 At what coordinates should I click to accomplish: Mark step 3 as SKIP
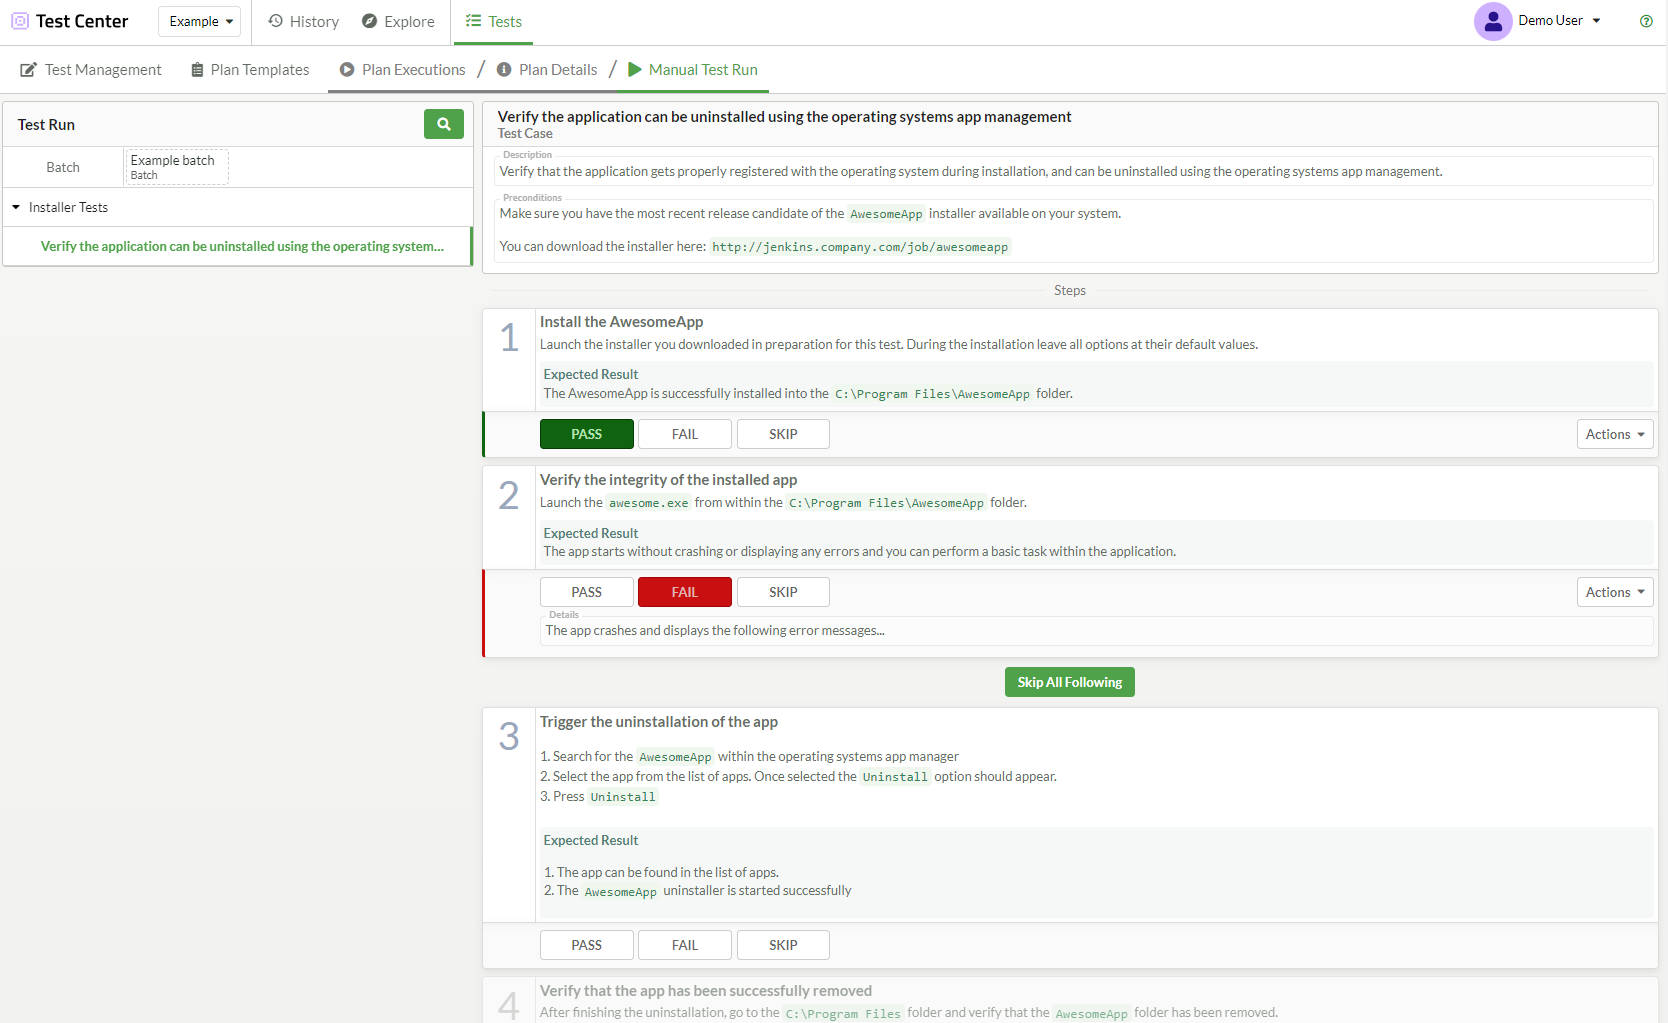(x=782, y=945)
